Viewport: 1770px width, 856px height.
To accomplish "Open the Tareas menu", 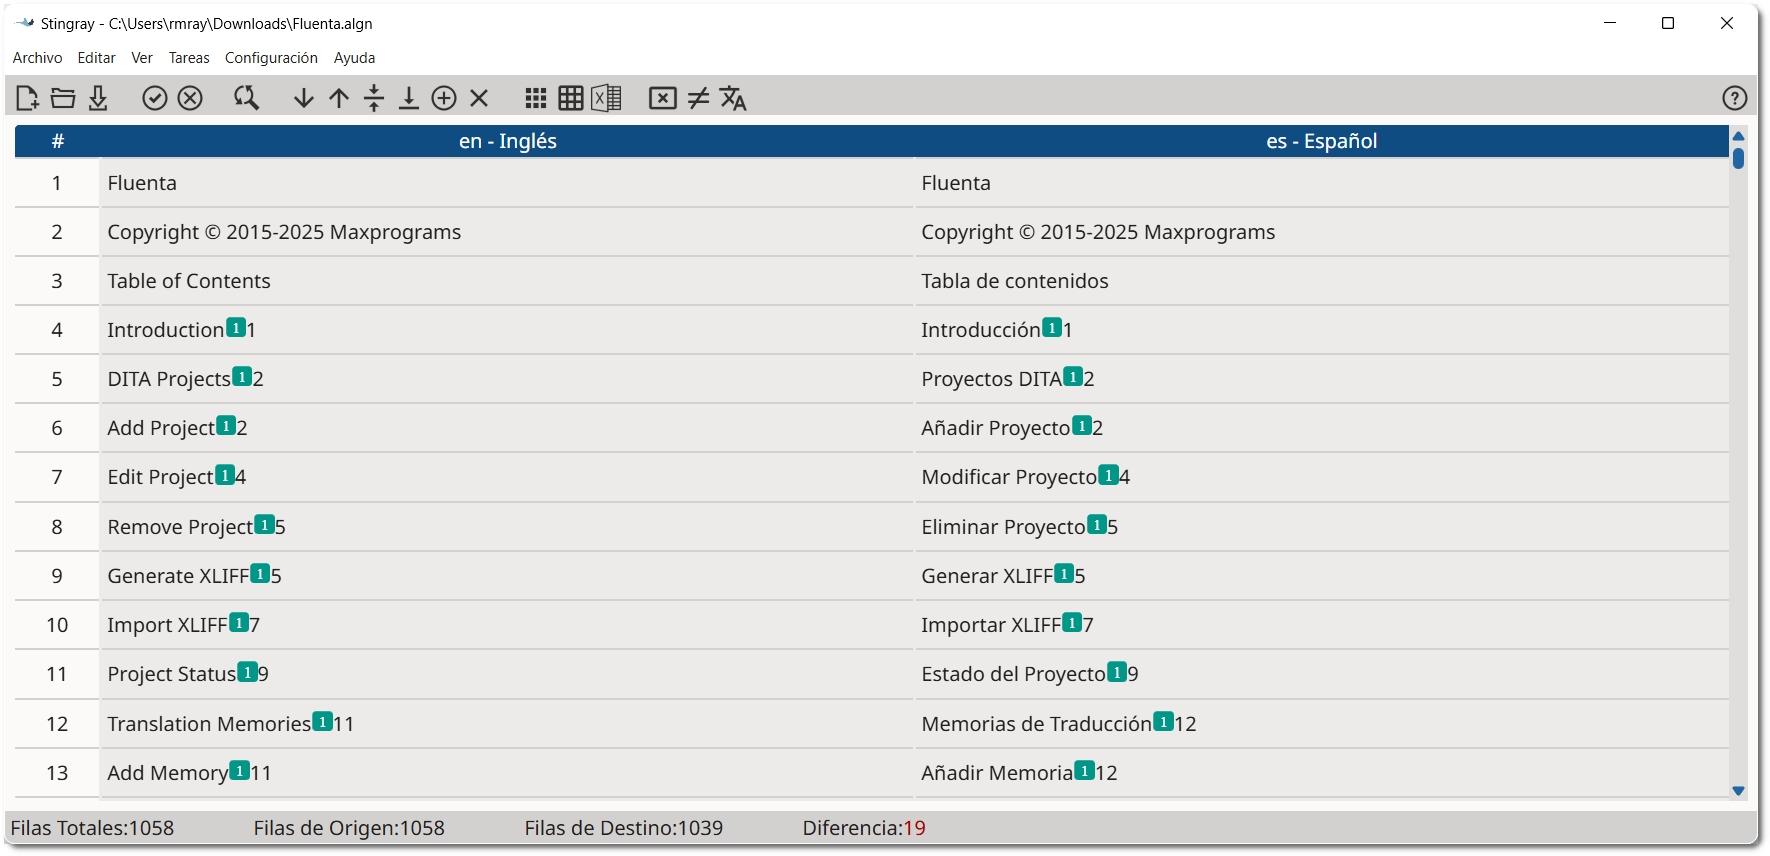I will tap(189, 58).
